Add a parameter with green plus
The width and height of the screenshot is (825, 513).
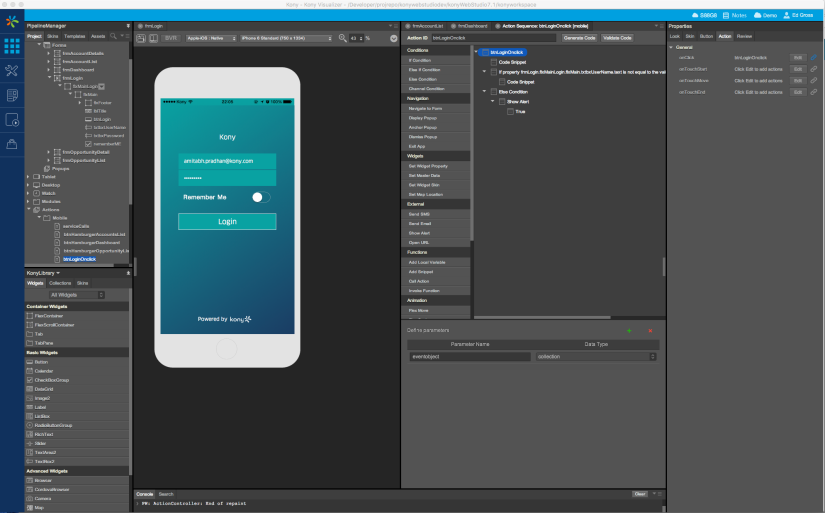point(629,330)
